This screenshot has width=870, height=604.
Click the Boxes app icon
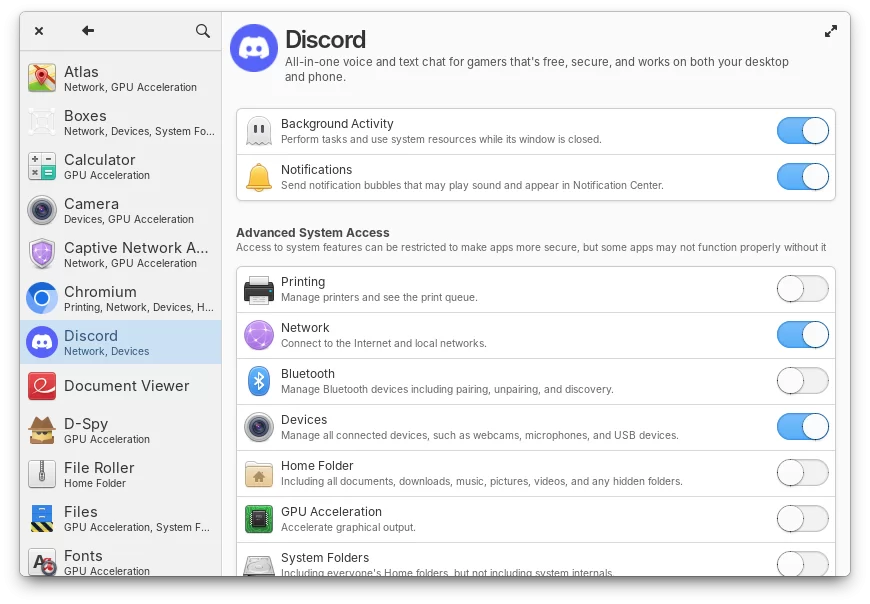[42, 121]
